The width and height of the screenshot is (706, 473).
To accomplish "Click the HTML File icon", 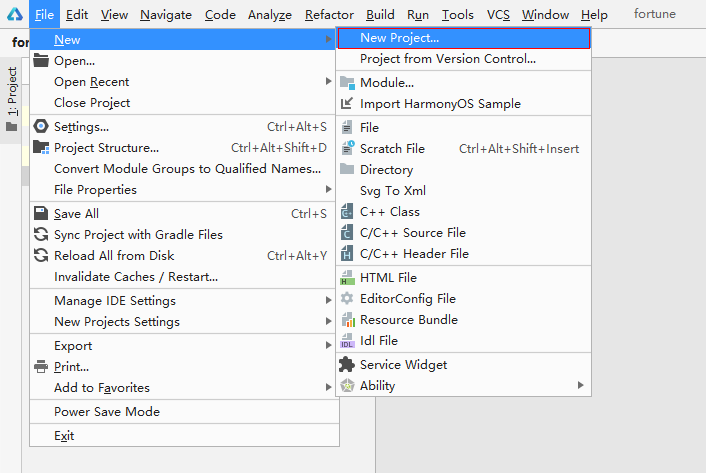I will [x=347, y=278].
